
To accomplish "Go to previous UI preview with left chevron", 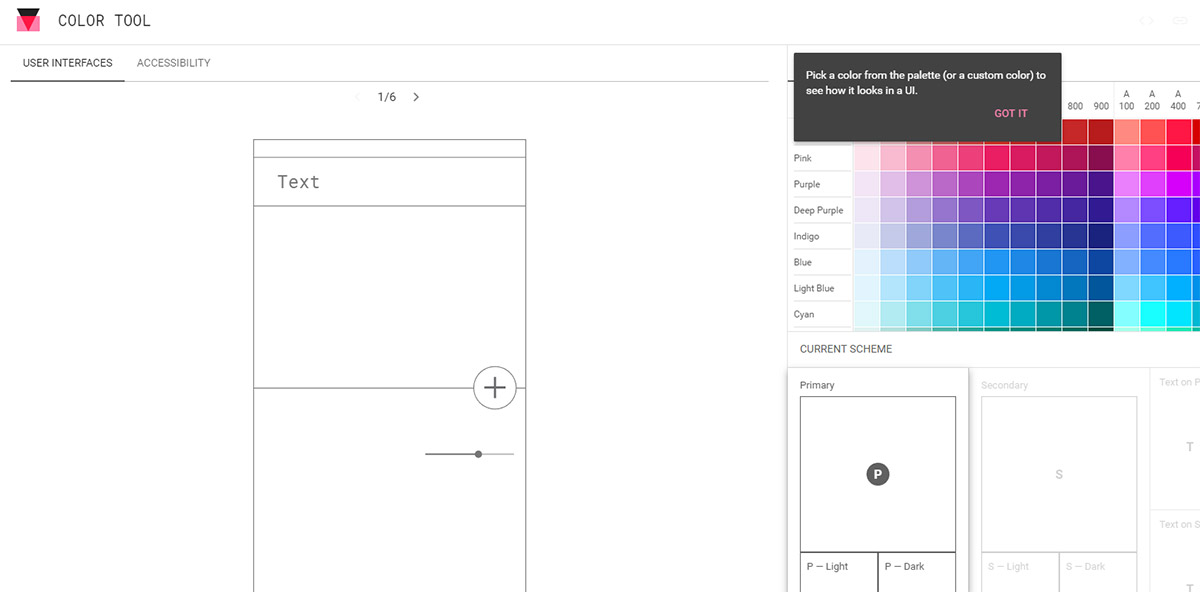I will tap(358, 97).
